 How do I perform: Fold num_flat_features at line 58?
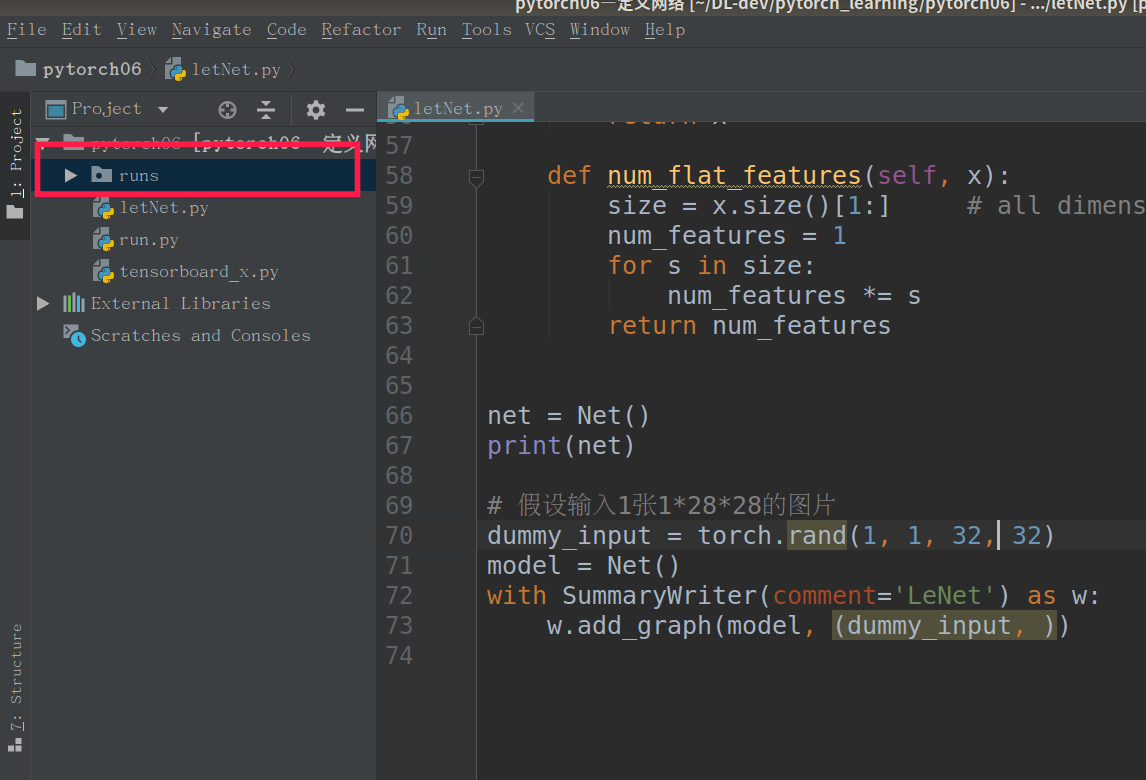click(477, 177)
